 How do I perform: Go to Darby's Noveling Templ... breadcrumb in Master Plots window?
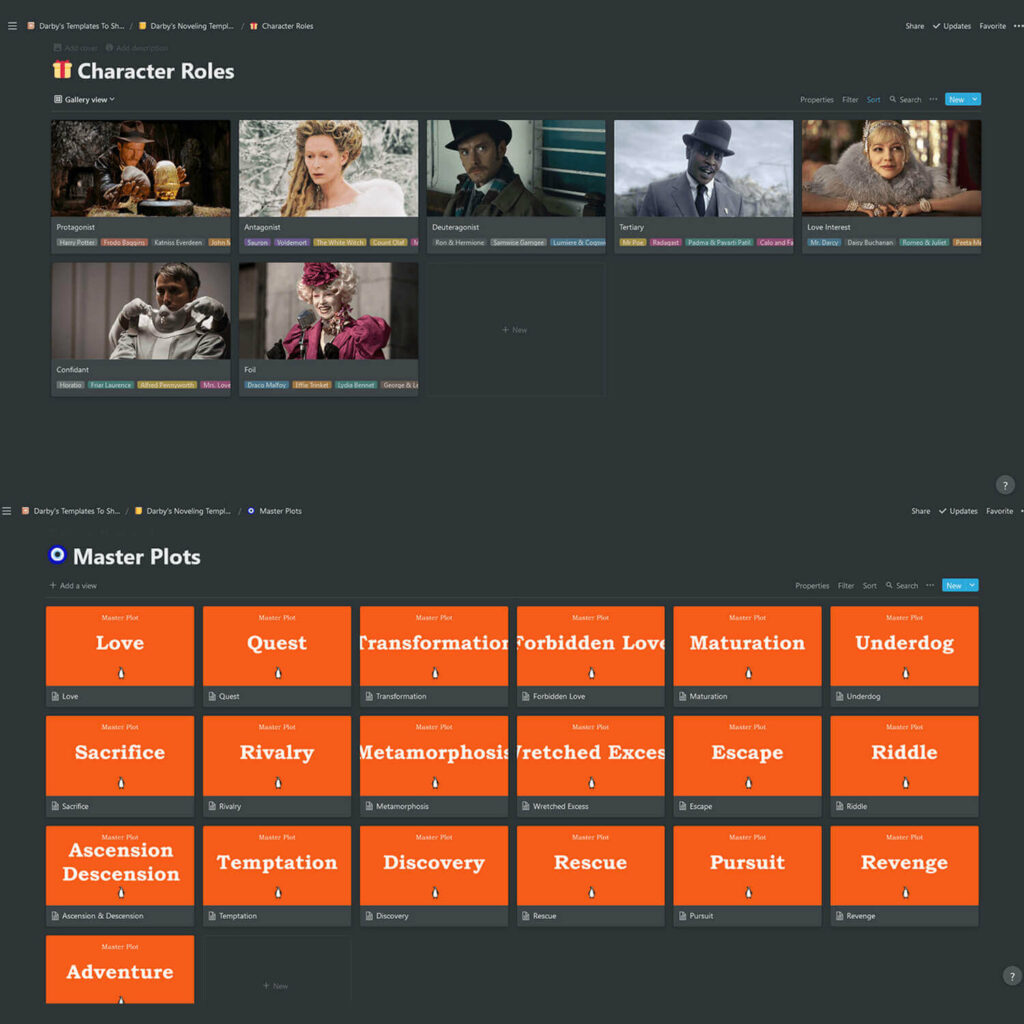(183, 511)
